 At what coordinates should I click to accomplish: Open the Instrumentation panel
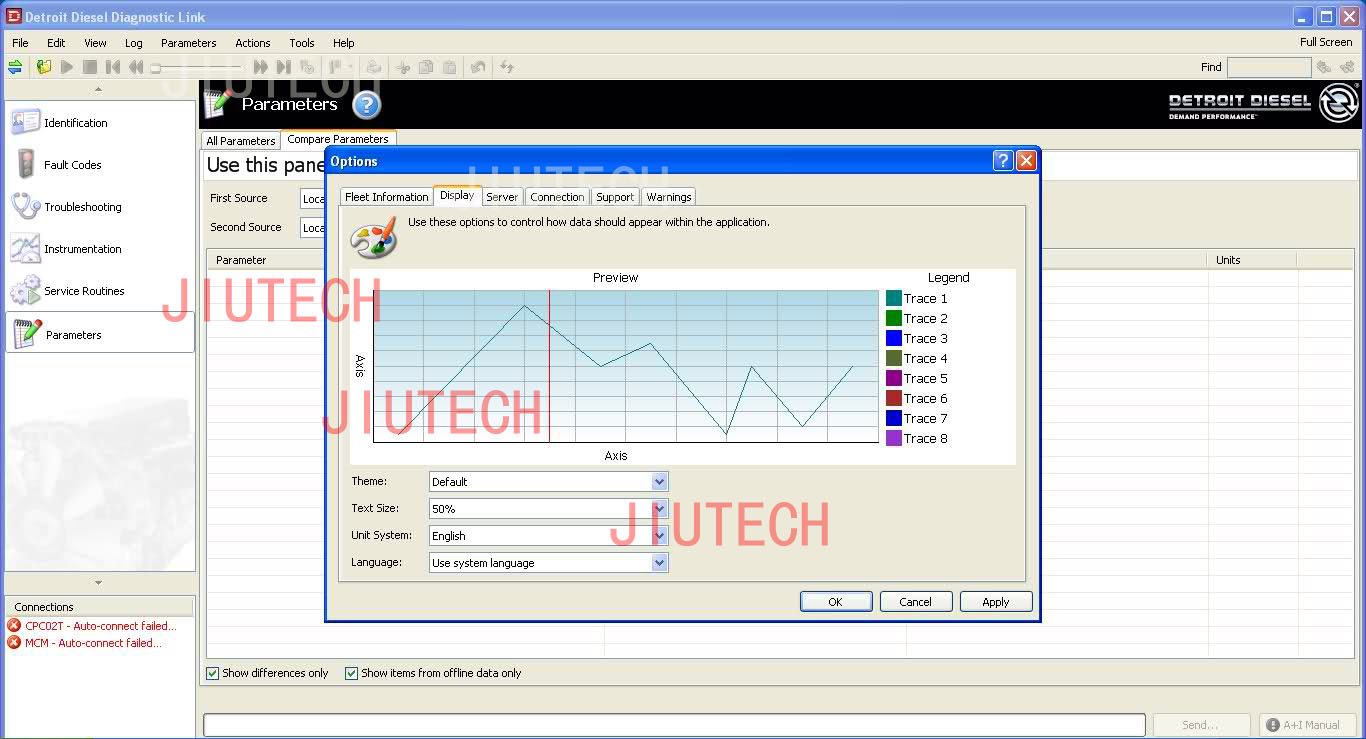pyautogui.click(x=99, y=249)
